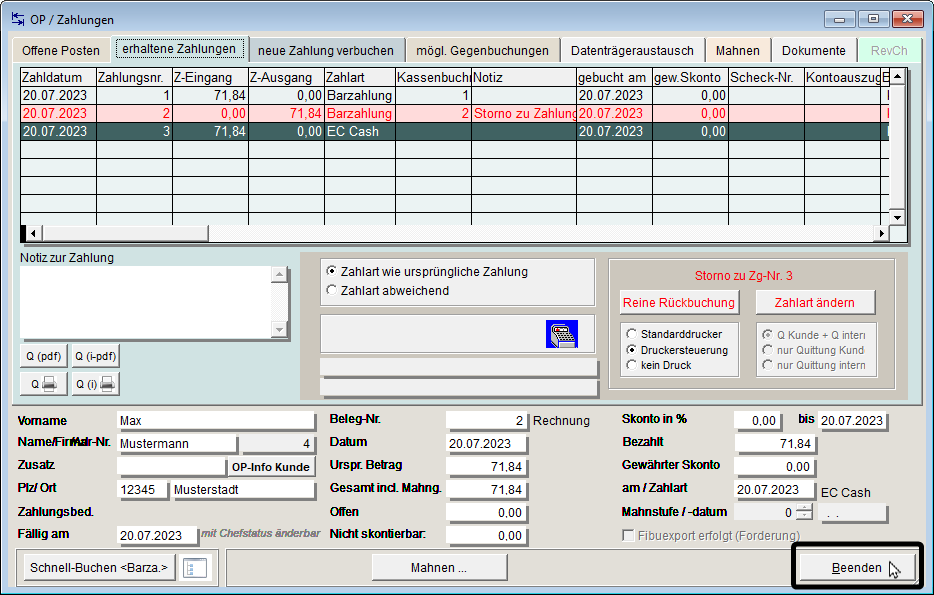Screen dimensions: 934x595
Task: Click the Ort field Musterstadt
Action: 242,490
